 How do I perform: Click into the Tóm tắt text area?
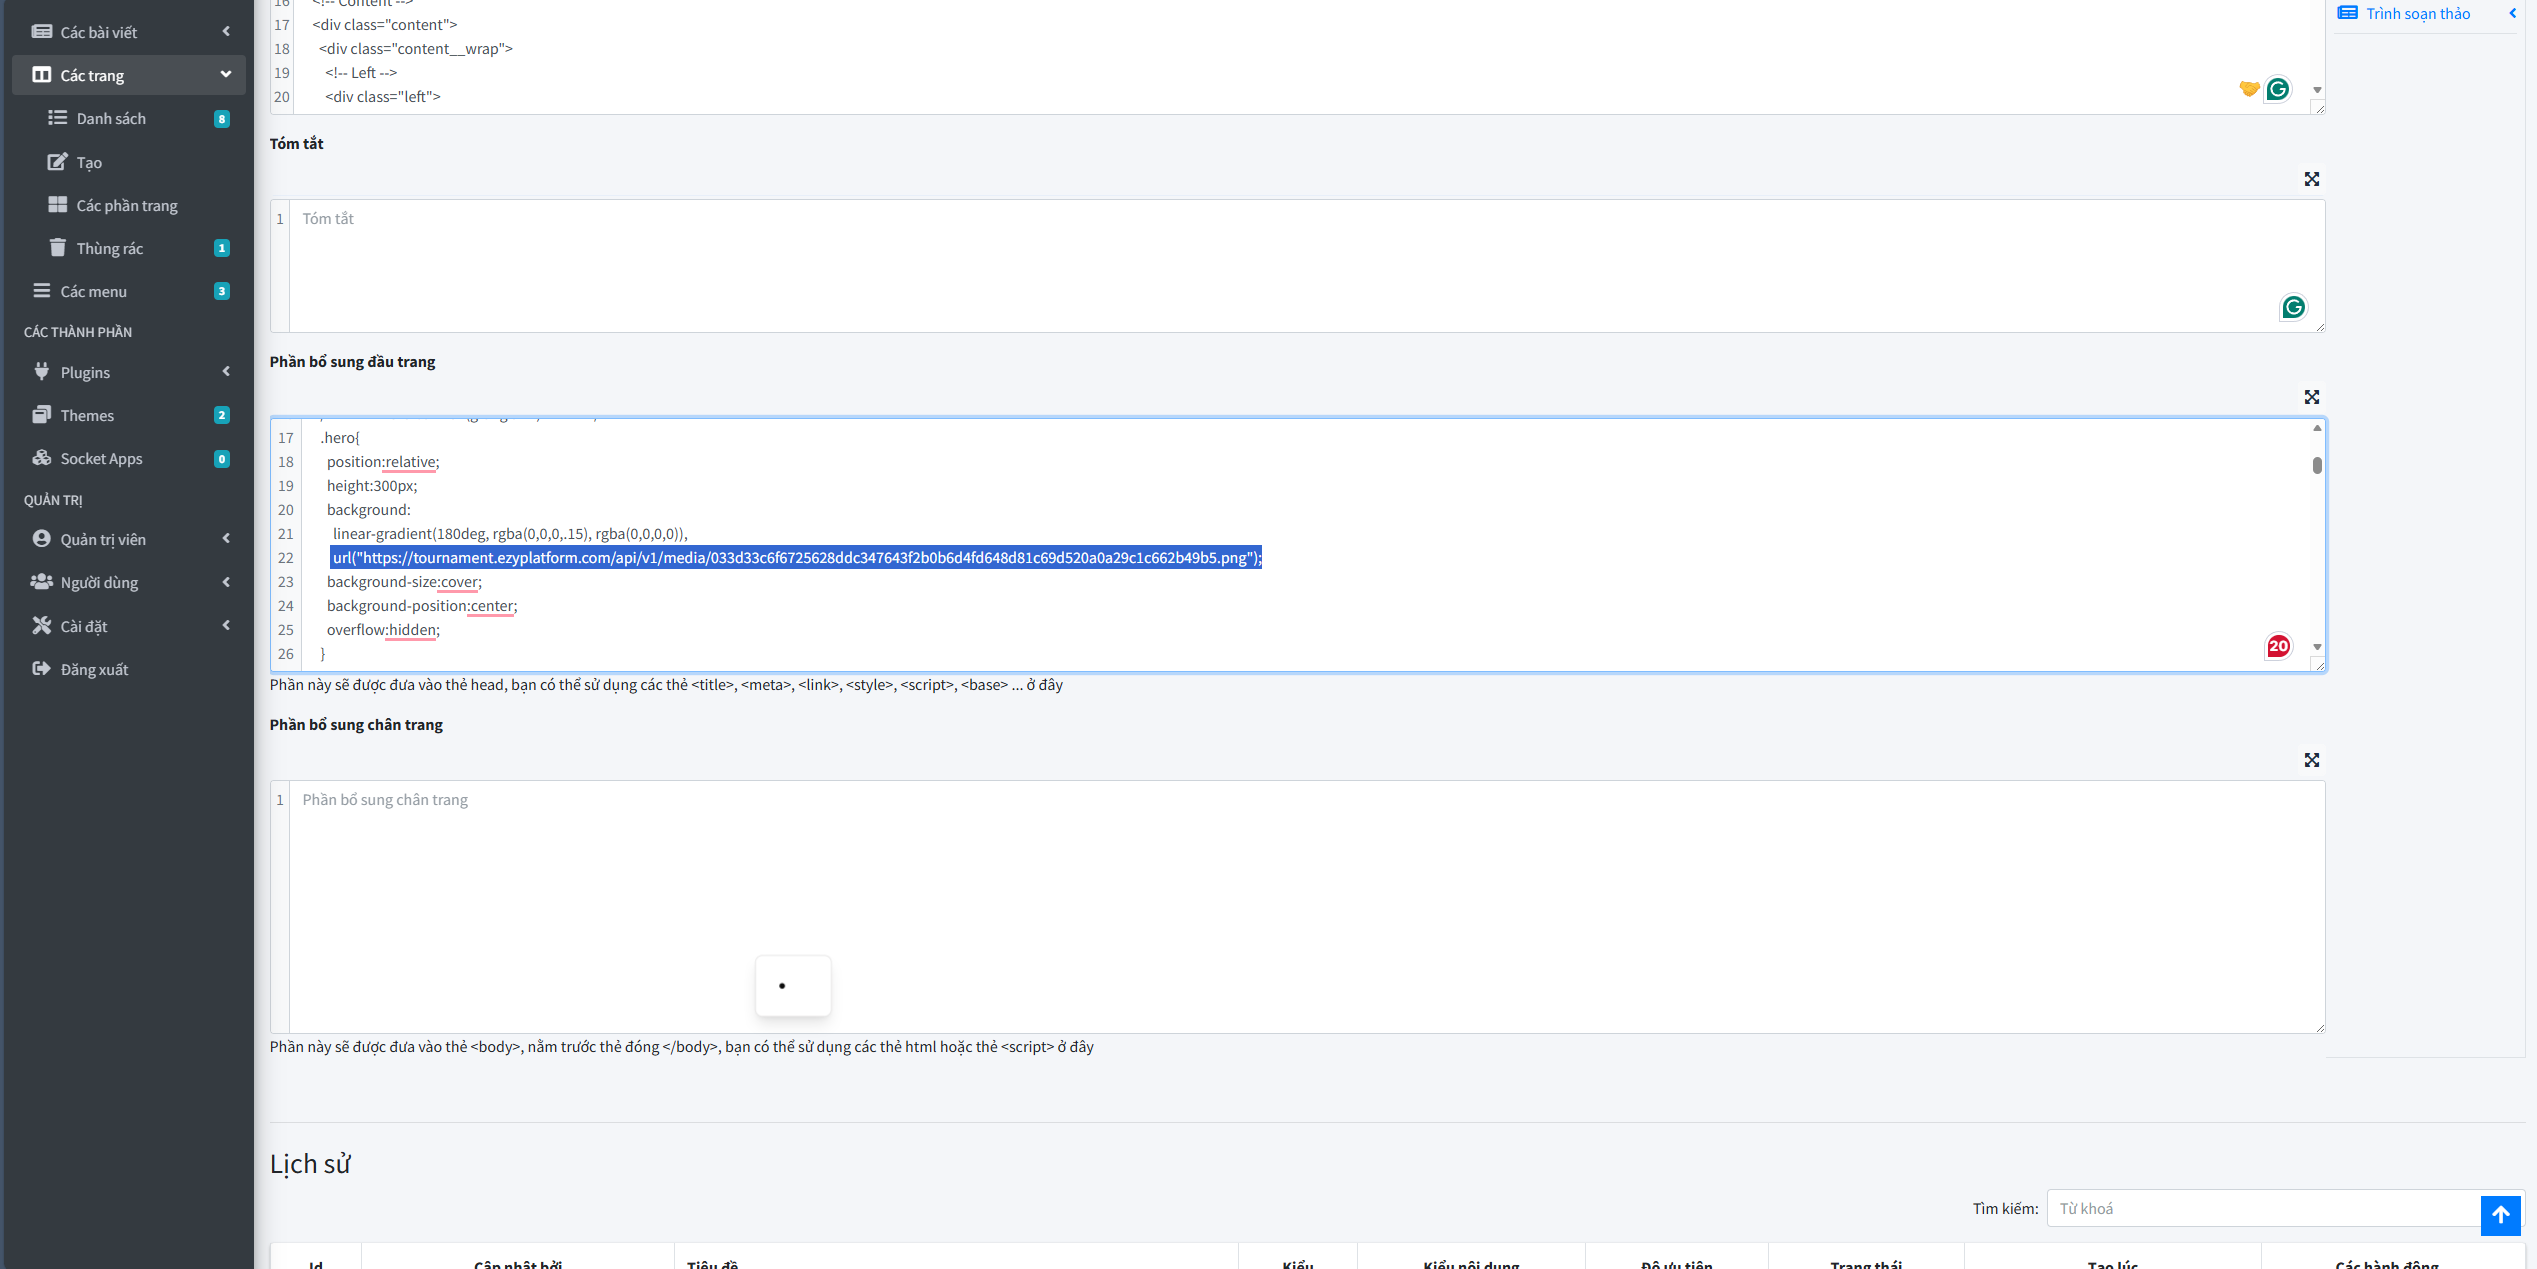pyautogui.click(x=1300, y=265)
